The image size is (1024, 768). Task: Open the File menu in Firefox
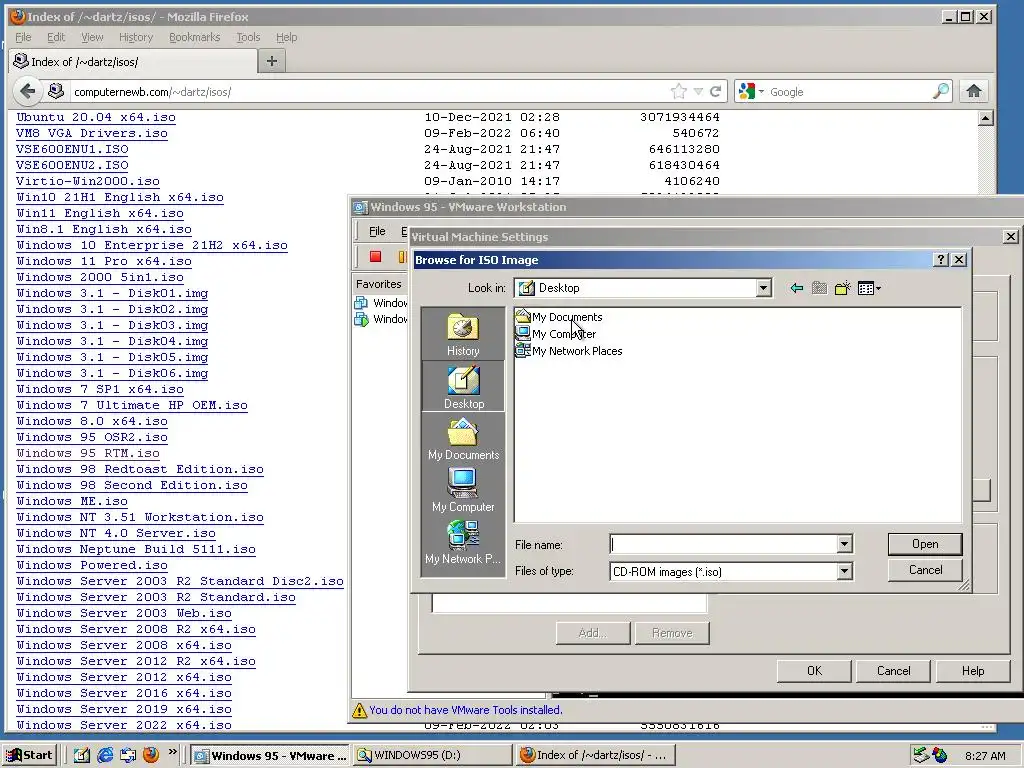[23, 37]
